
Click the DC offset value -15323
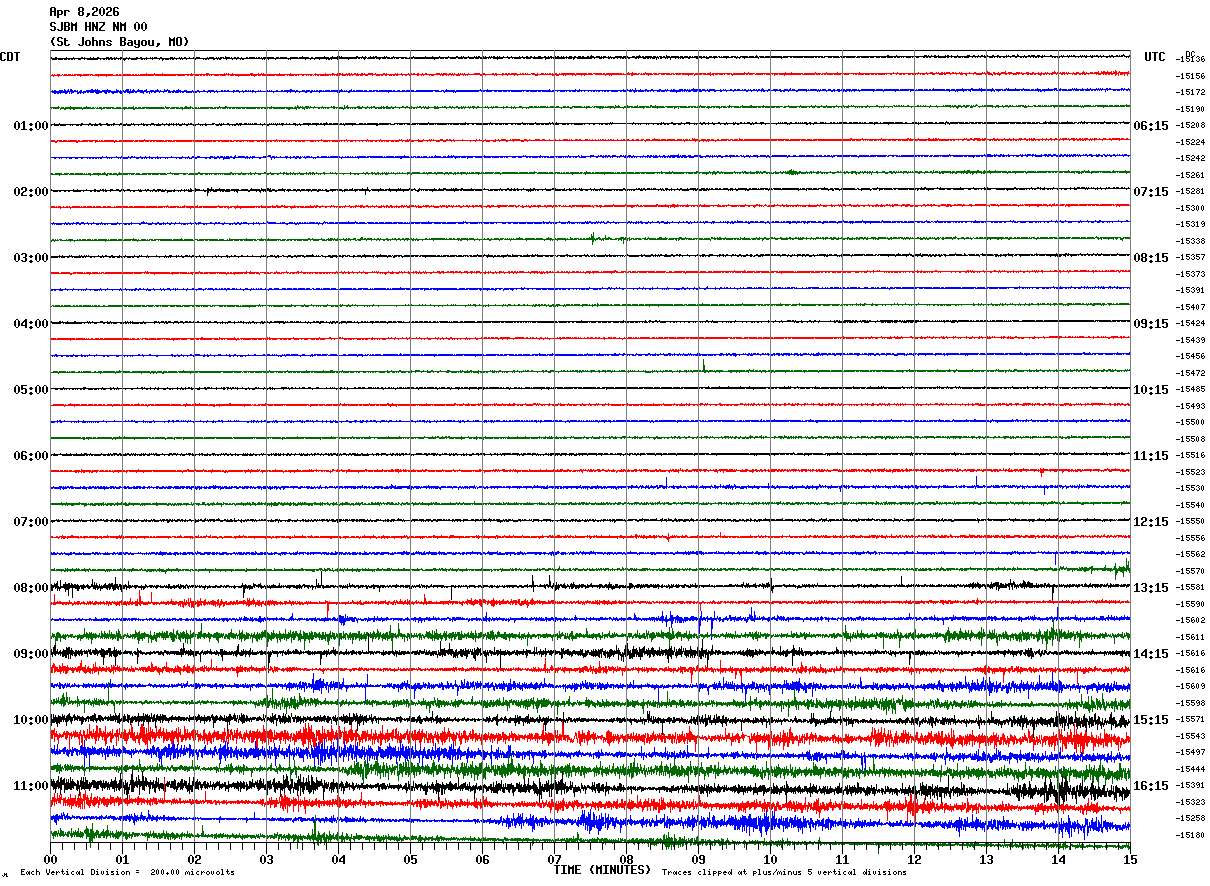1191,803
